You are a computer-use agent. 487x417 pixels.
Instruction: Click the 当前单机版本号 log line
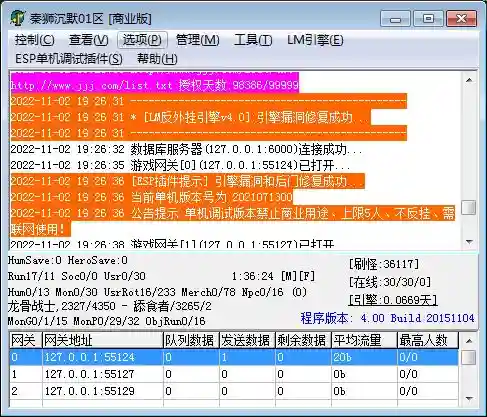152,197
